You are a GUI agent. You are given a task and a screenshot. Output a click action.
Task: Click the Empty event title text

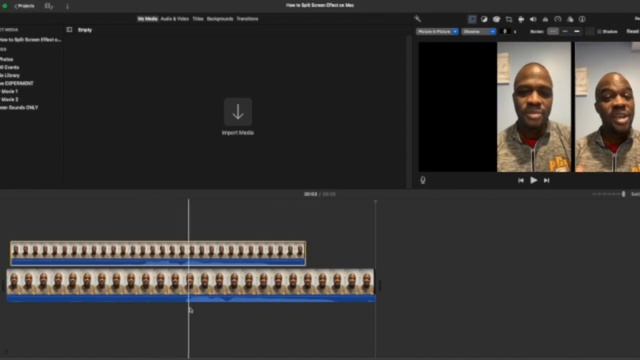[x=85, y=30]
